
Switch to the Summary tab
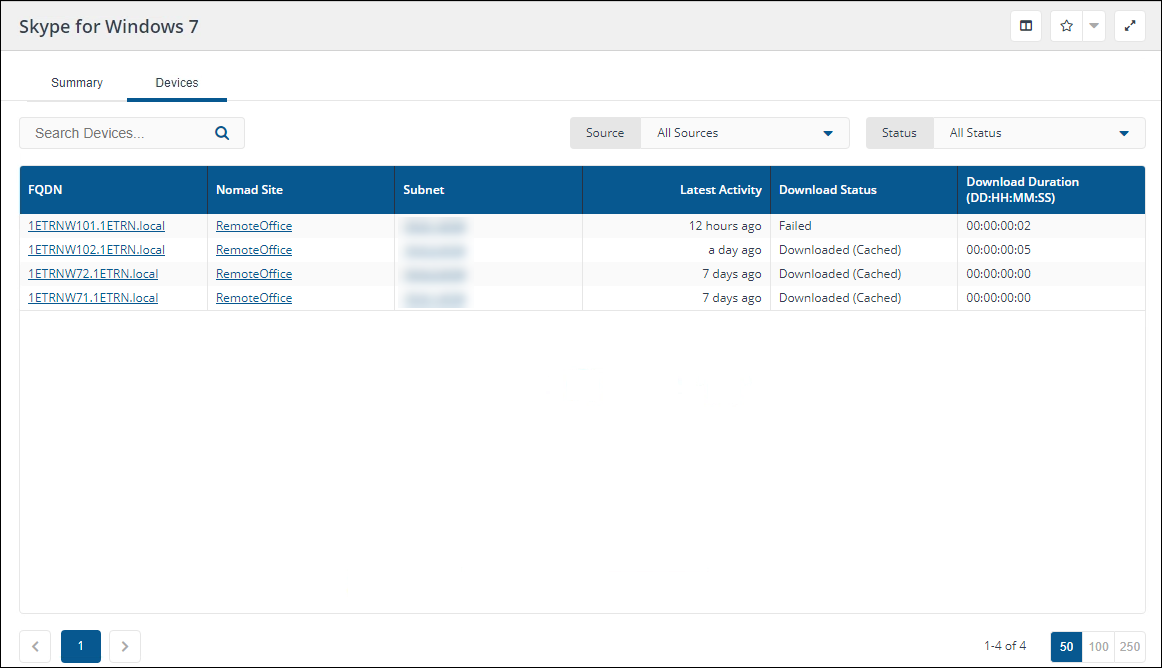77,83
